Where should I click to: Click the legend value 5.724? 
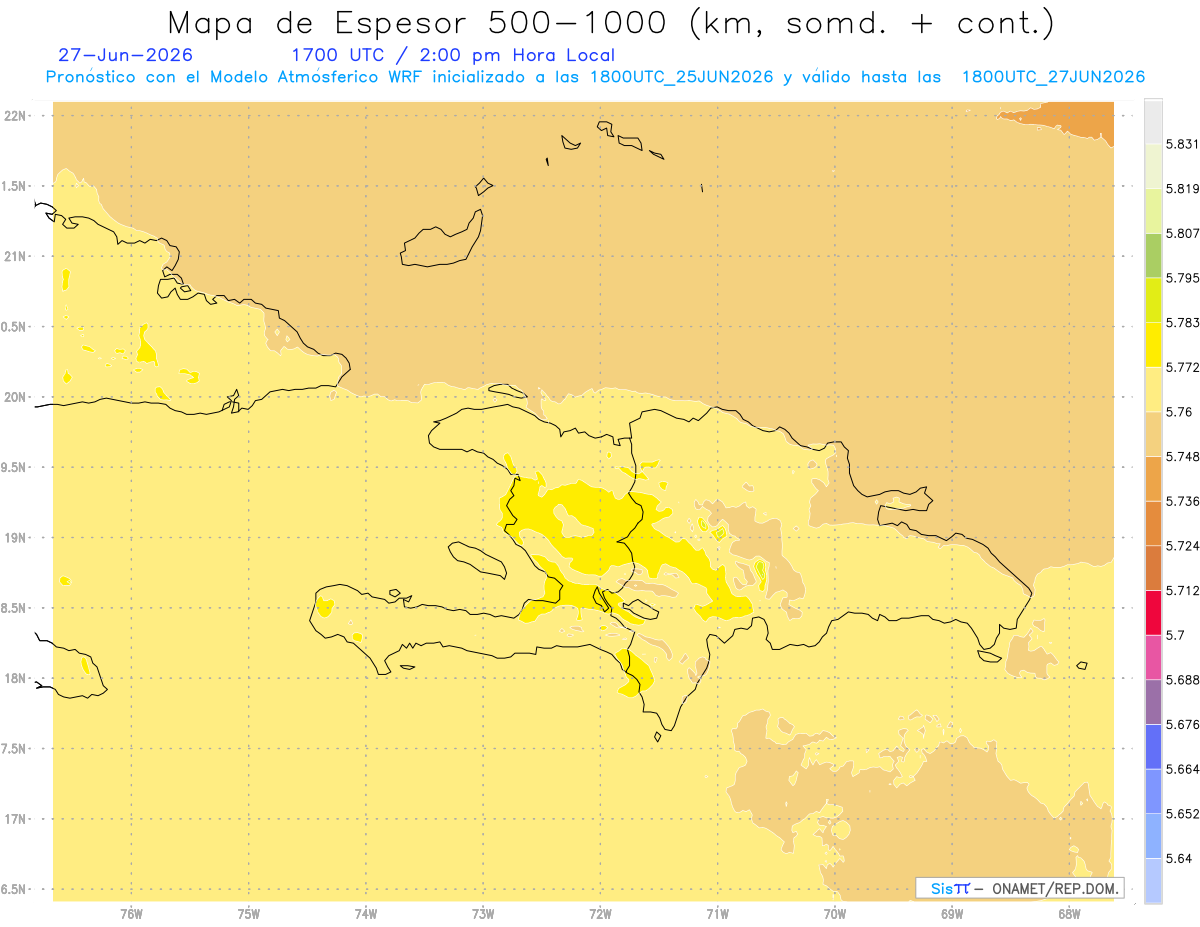(x=1183, y=546)
